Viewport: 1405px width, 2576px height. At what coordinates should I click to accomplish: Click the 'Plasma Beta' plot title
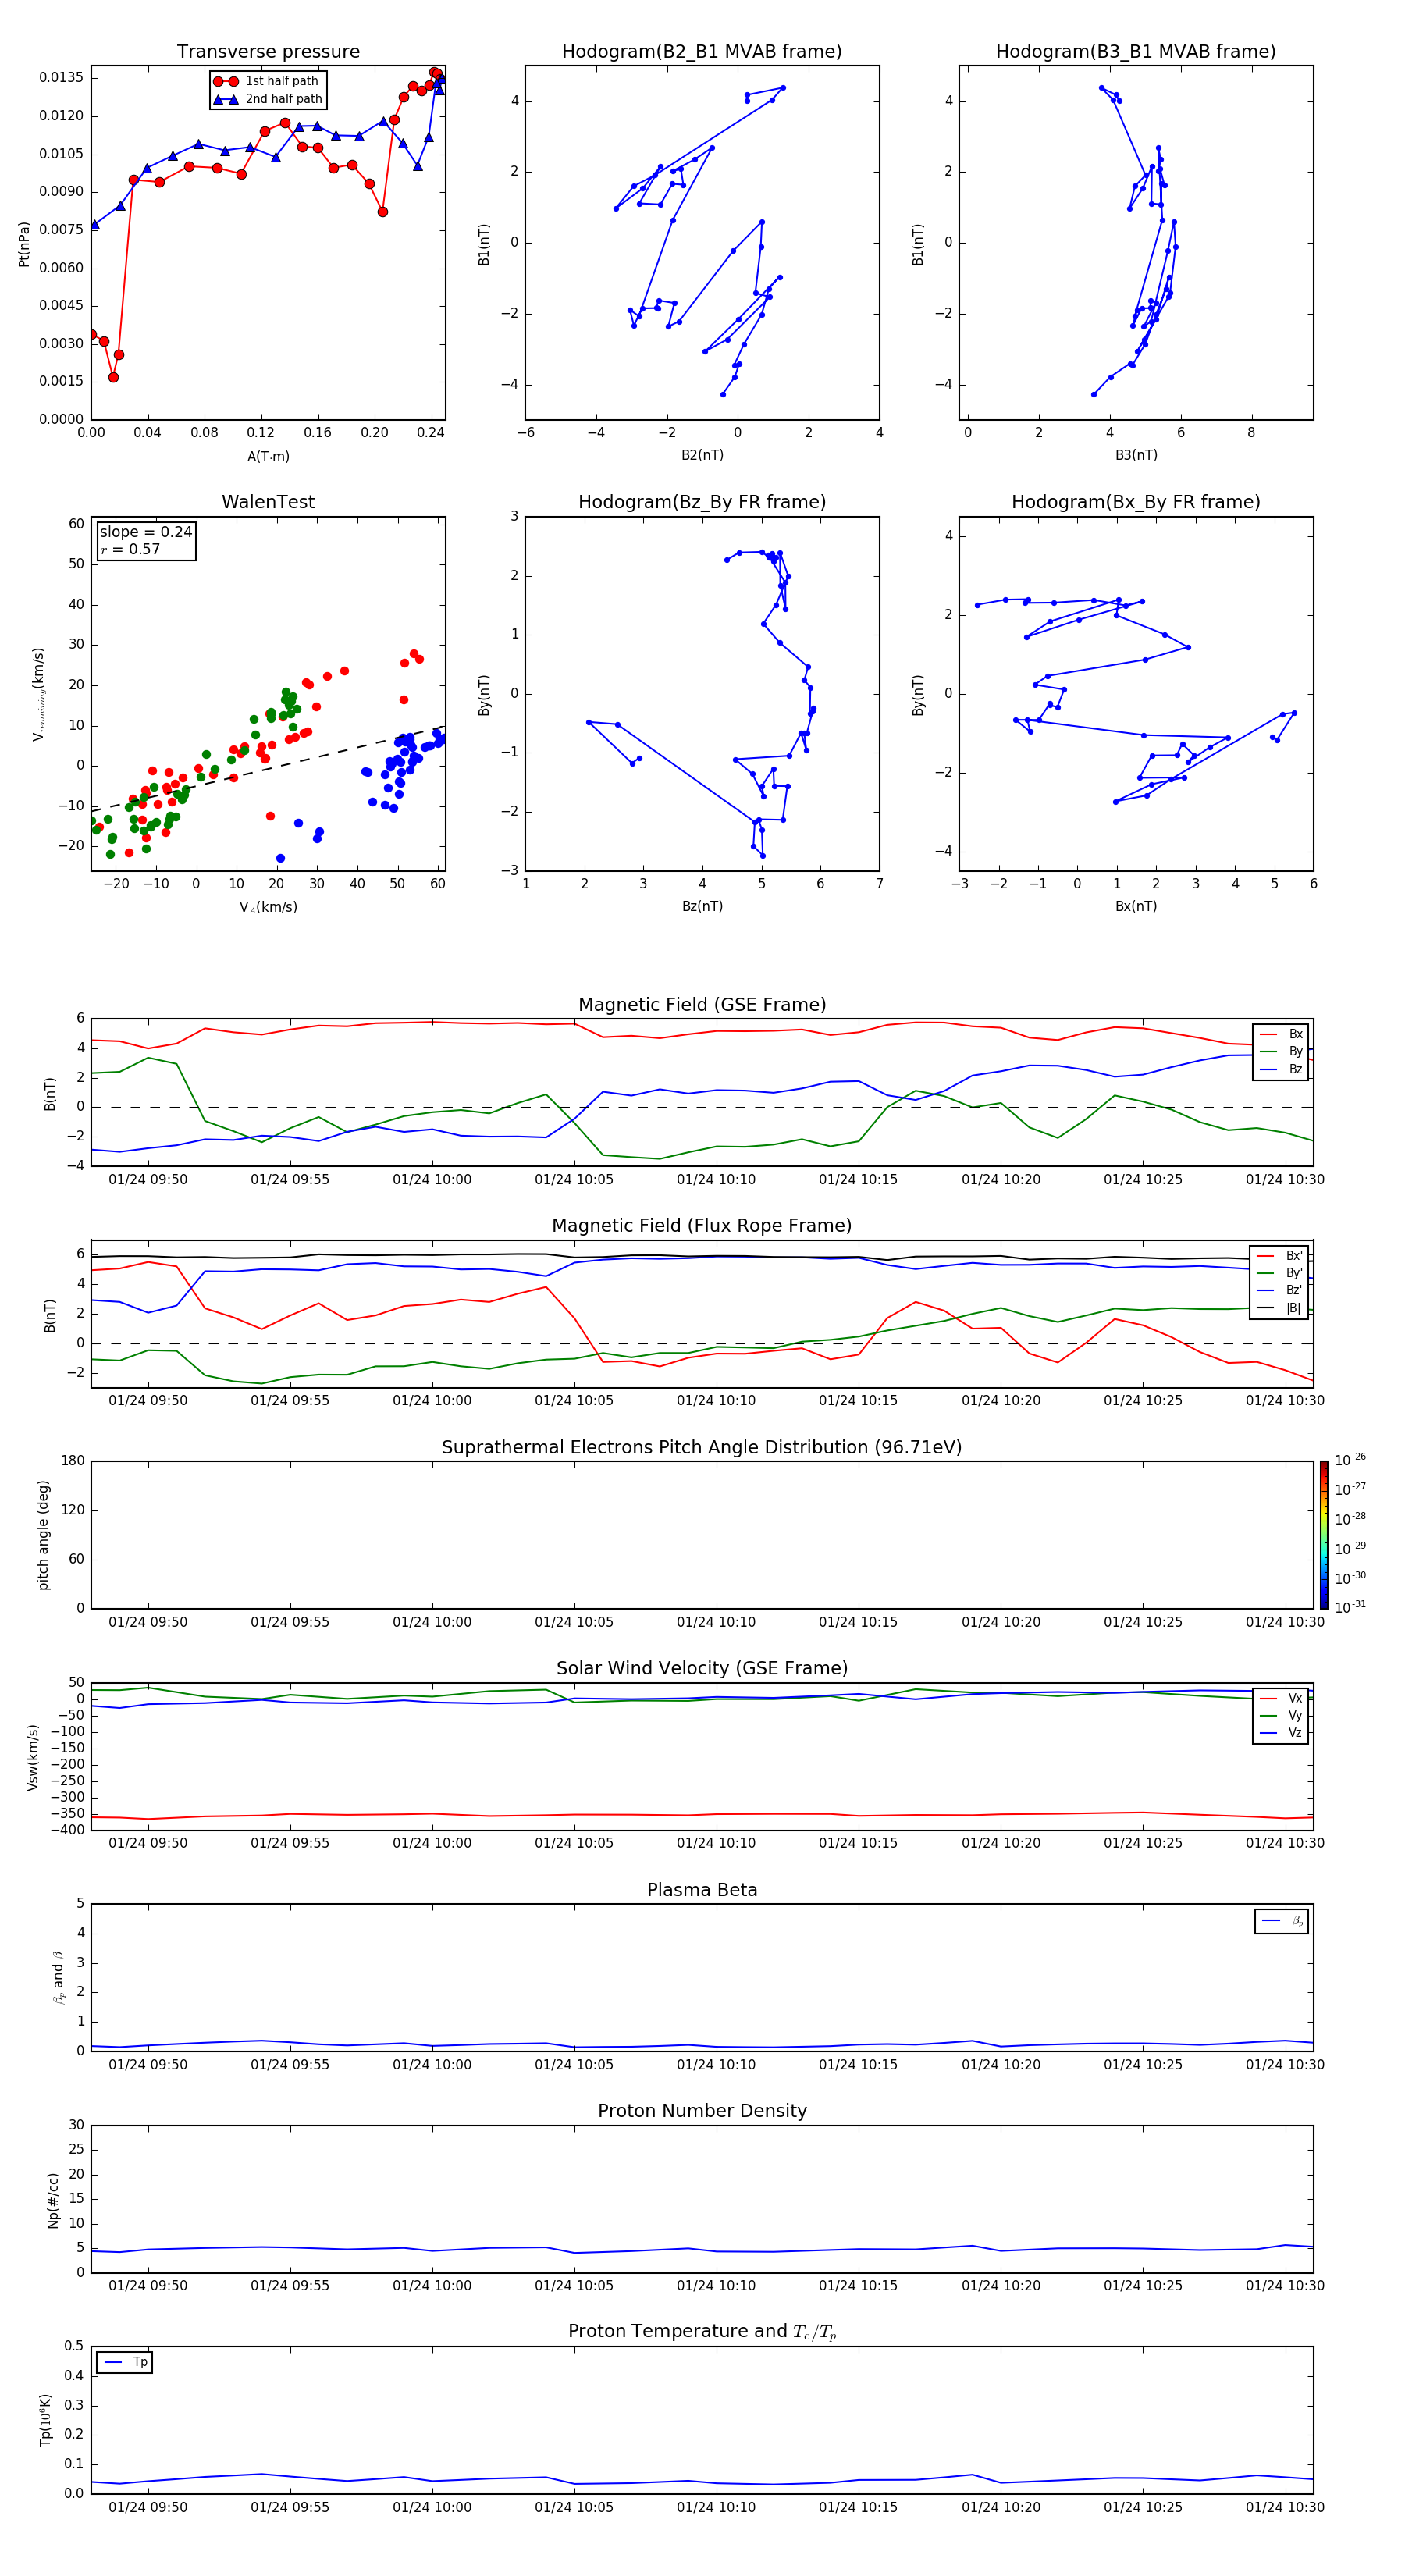point(702,1891)
